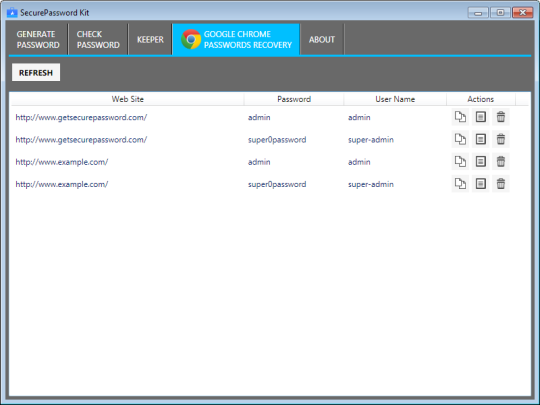This screenshot has height=405, width=540.
Task: Trash the getsecurepassword.com super-admin entry
Action: point(501,139)
